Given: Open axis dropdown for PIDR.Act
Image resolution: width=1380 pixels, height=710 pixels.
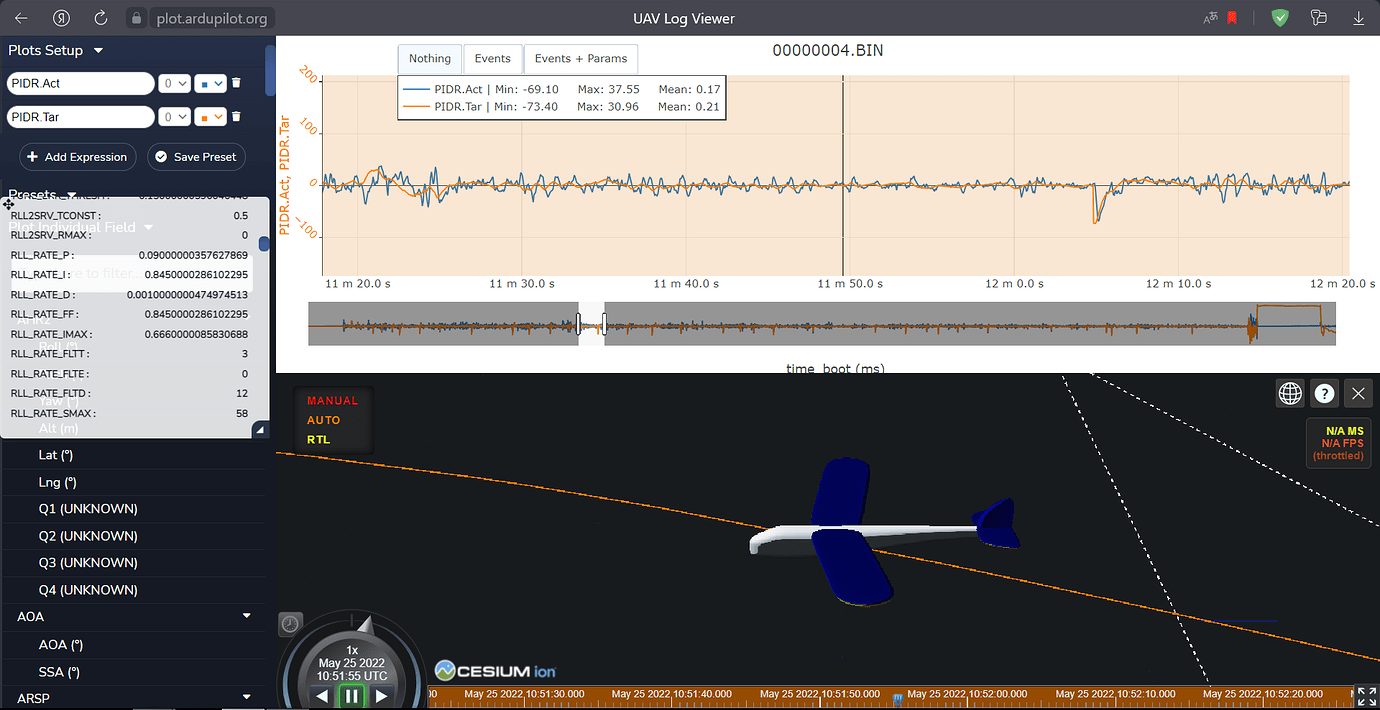Looking at the screenshot, I should [x=175, y=84].
